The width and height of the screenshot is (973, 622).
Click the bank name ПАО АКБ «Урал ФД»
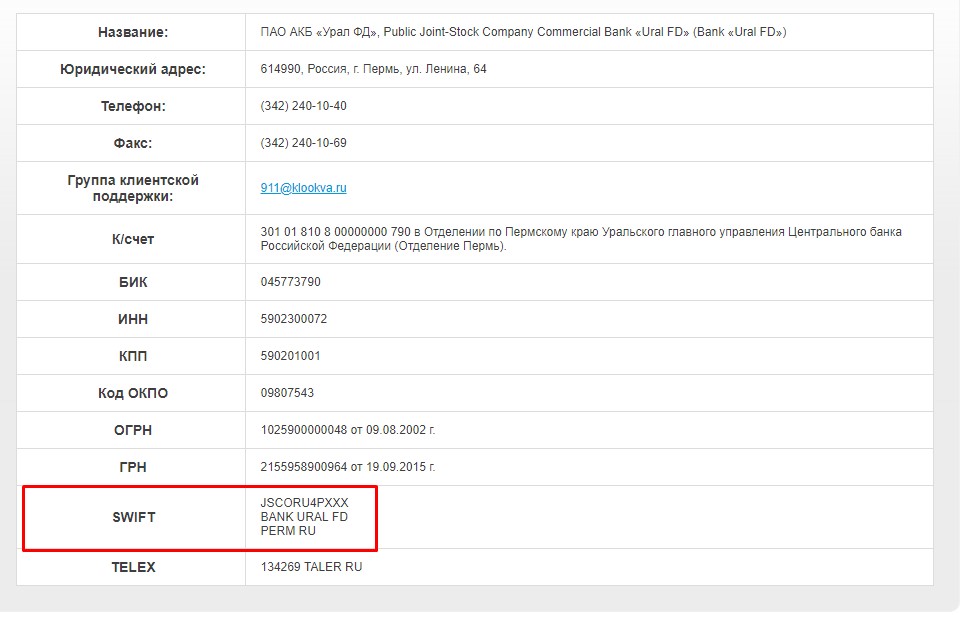coord(319,32)
